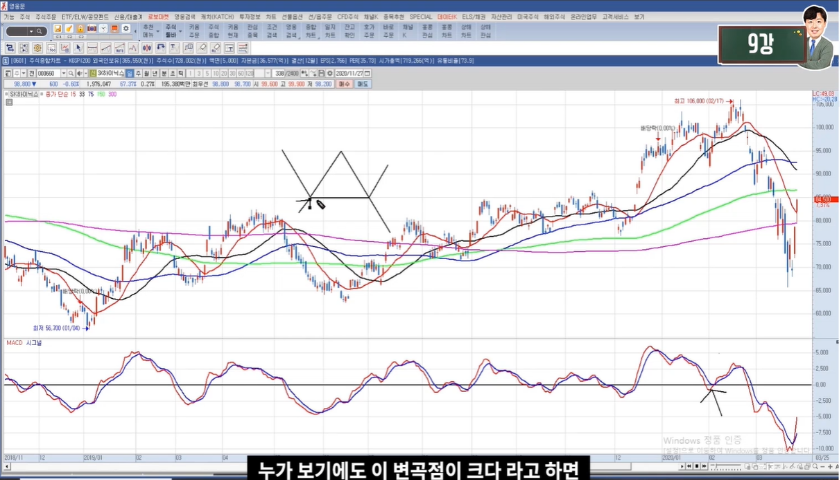
Task: Click the red 매수 buy button
Action: tap(344, 84)
